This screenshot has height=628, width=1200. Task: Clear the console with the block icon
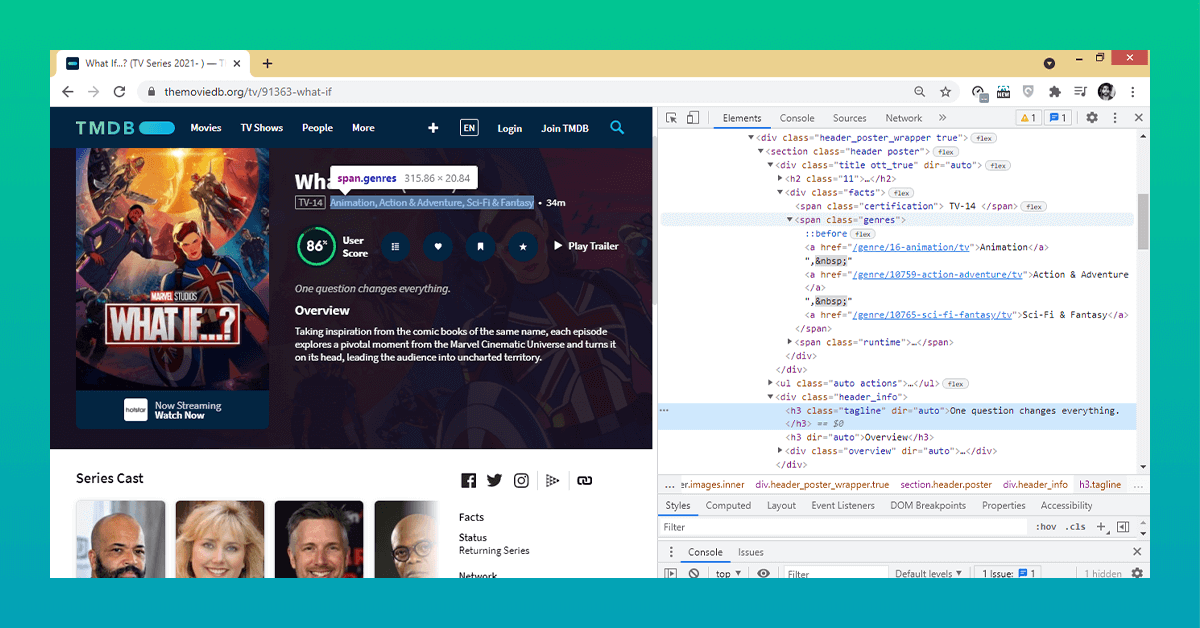693,574
